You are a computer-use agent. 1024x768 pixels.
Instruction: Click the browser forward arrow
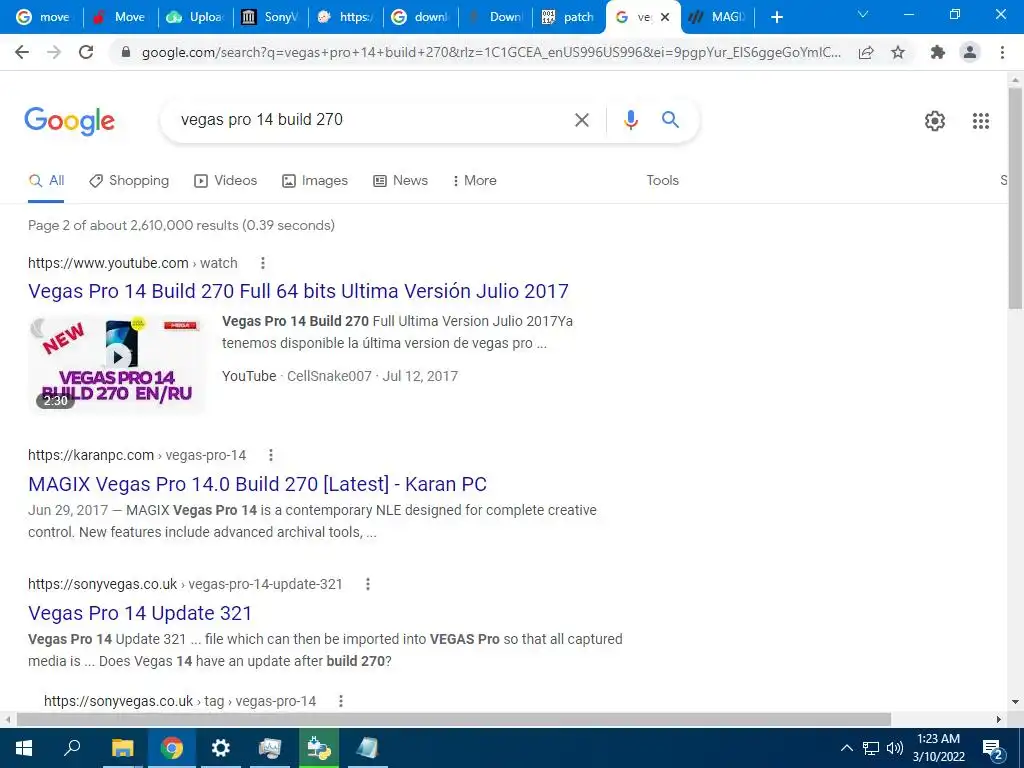[x=54, y=52]
